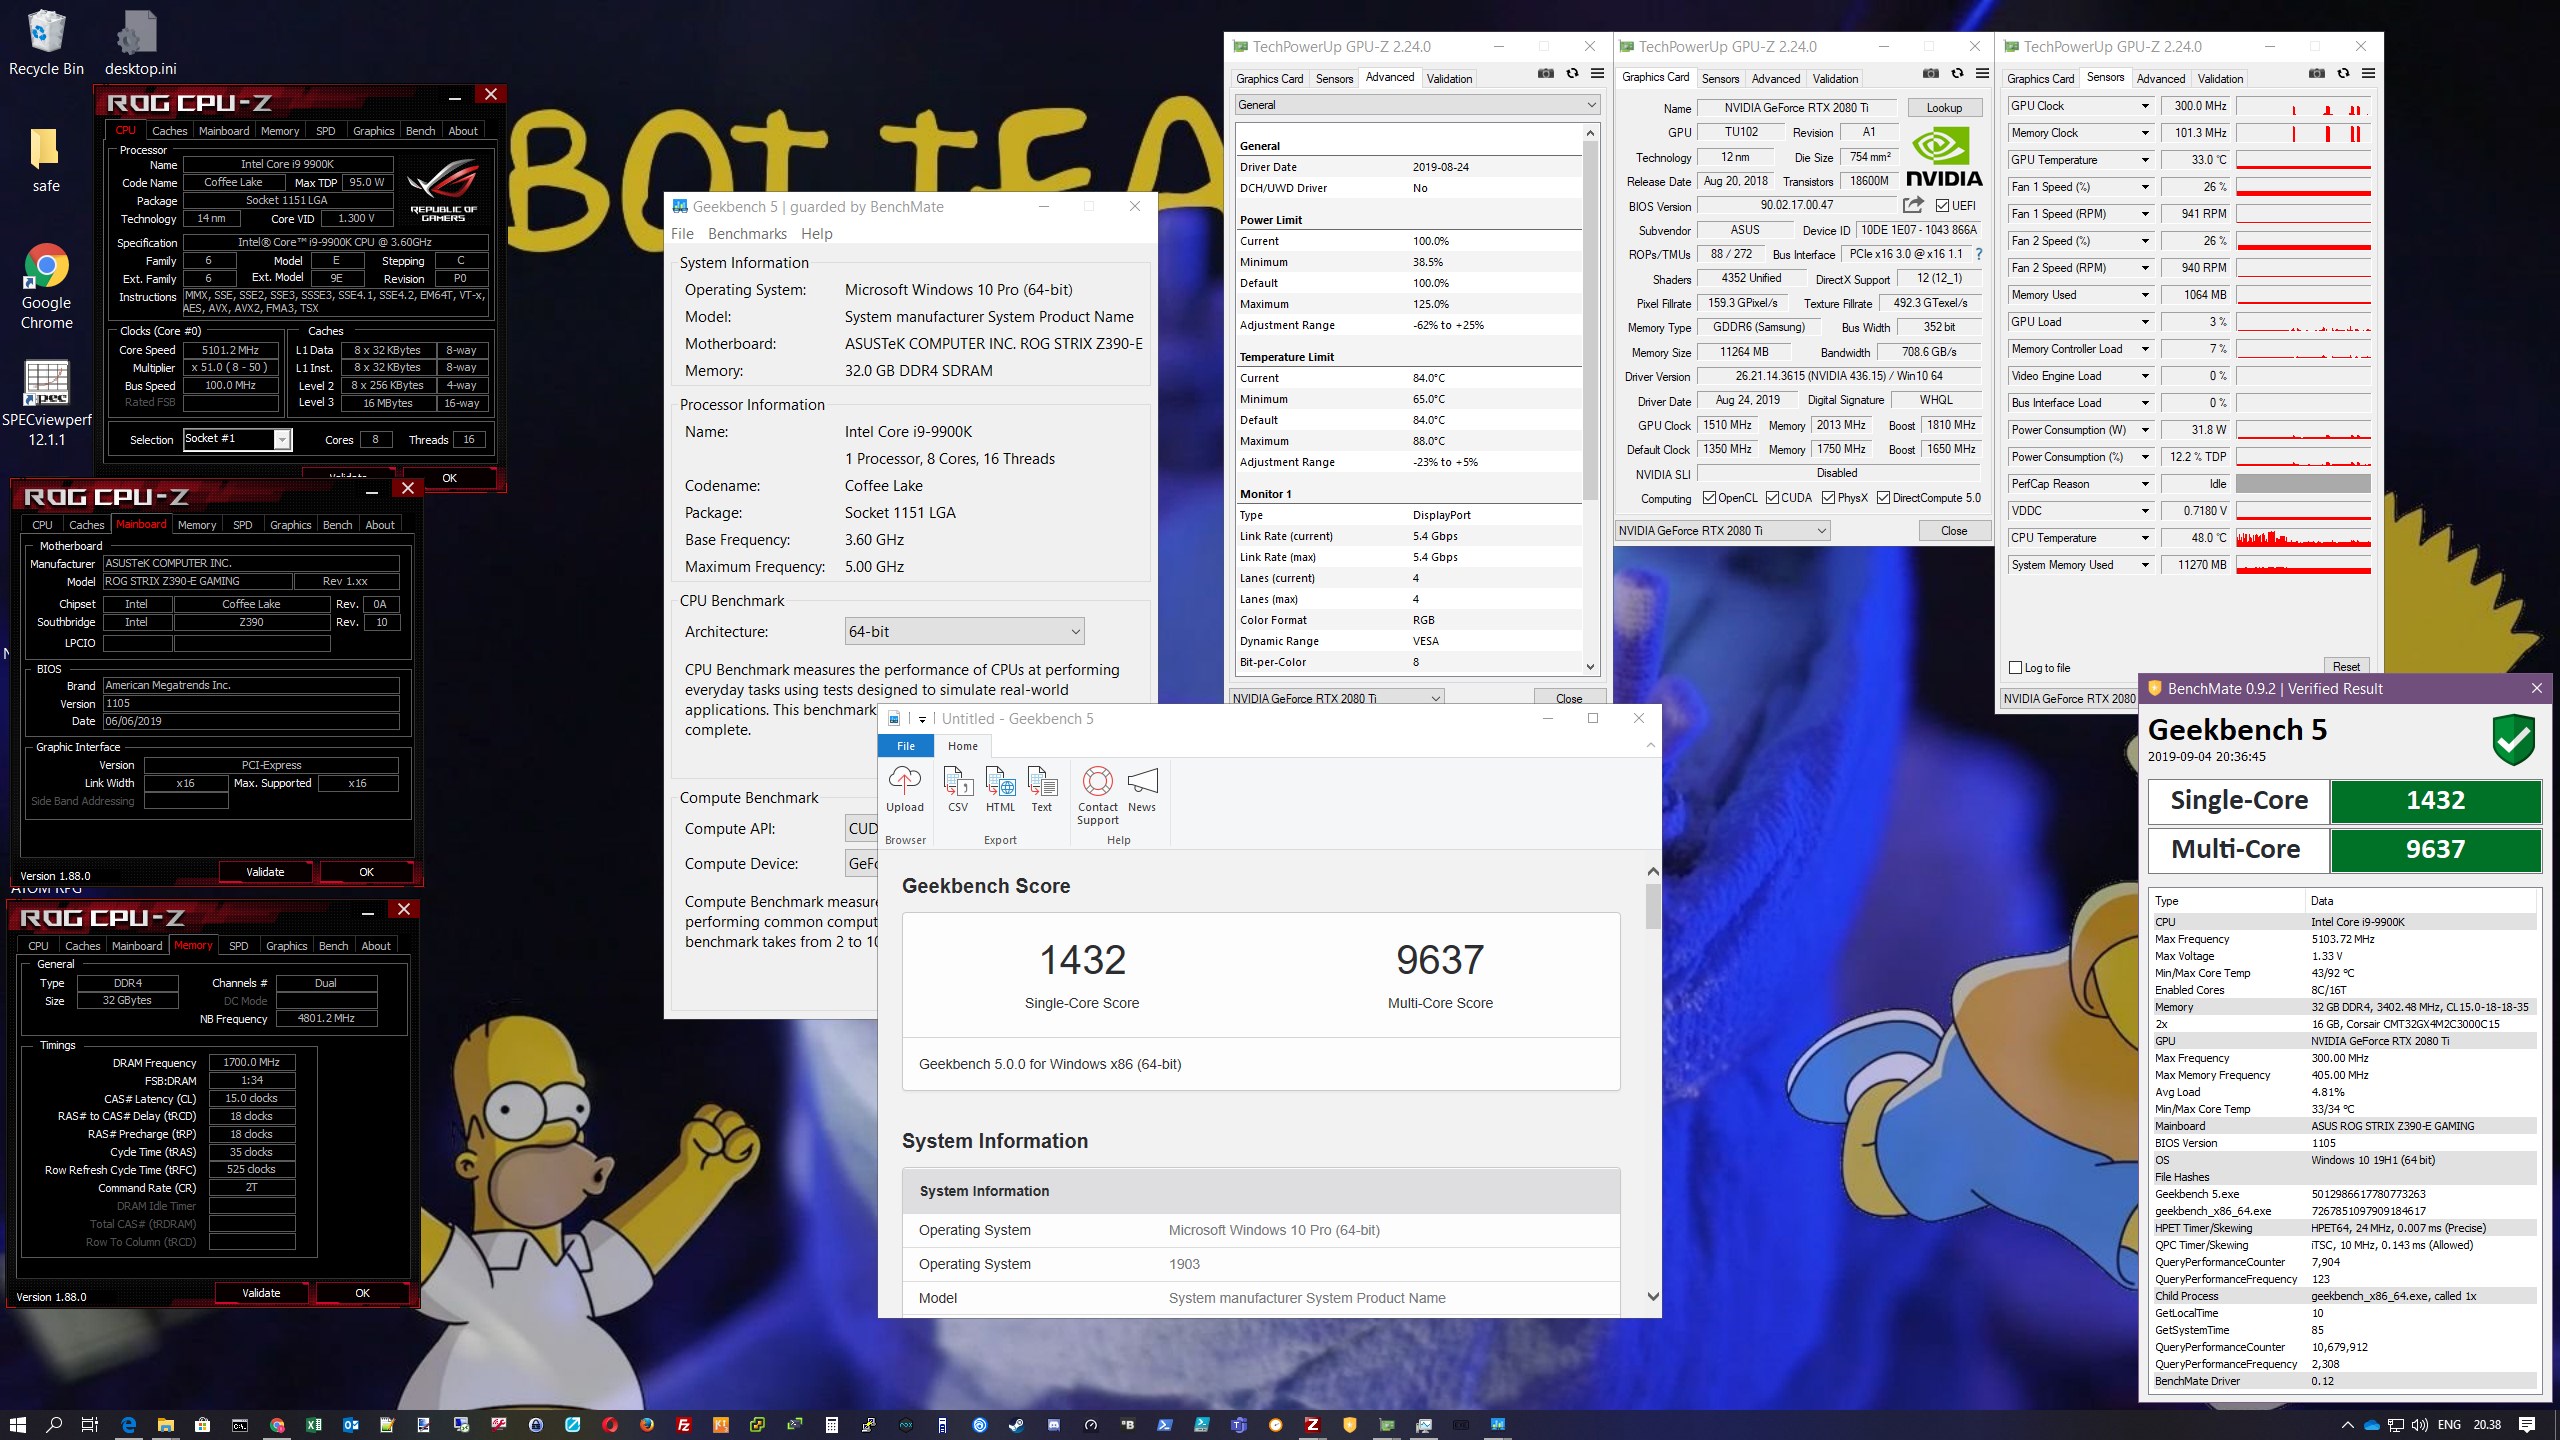Screen dimensions: 2560x1440
Task: Open the GPU Clock sensor dropdown arrow
Action: 2144,106
